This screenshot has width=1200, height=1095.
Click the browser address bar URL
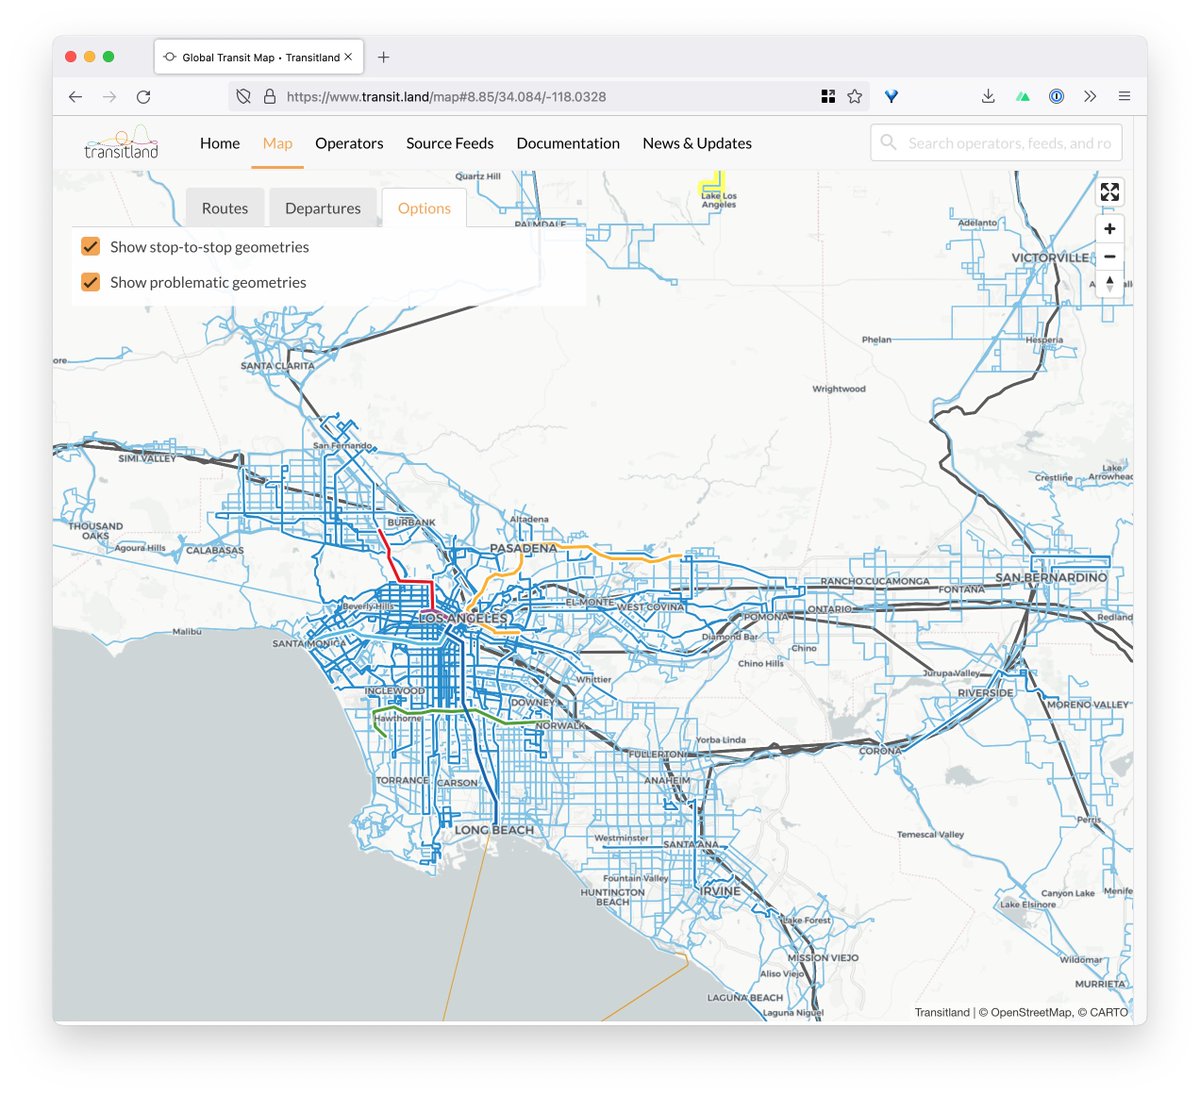(x=446, y=97)
